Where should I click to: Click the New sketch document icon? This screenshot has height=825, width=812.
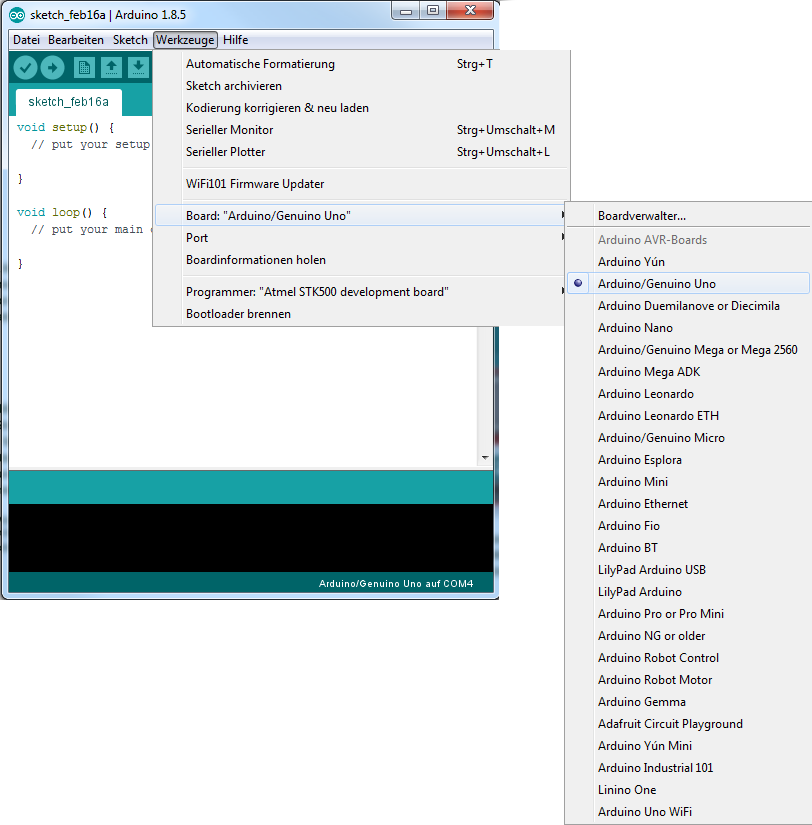pos(84,68)
